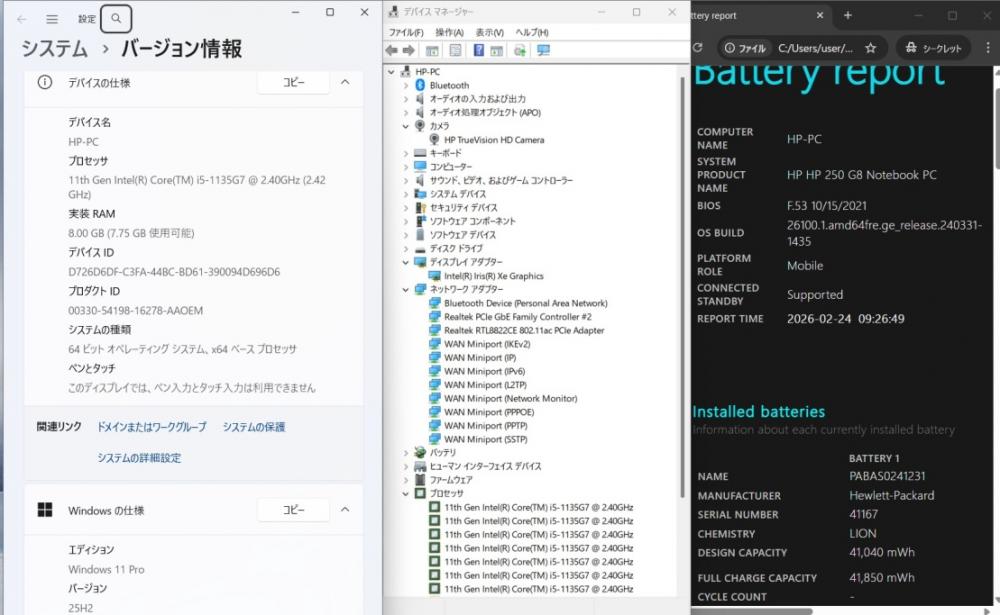Open the システムの保護 link

(254, 427)
